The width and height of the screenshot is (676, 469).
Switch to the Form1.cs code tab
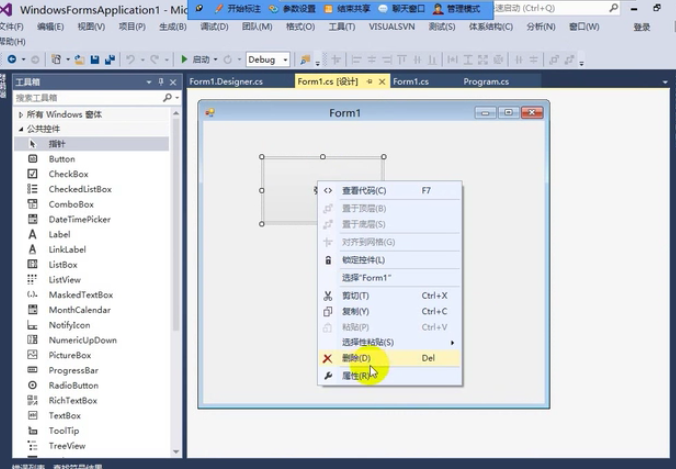(x=411, y=82)
